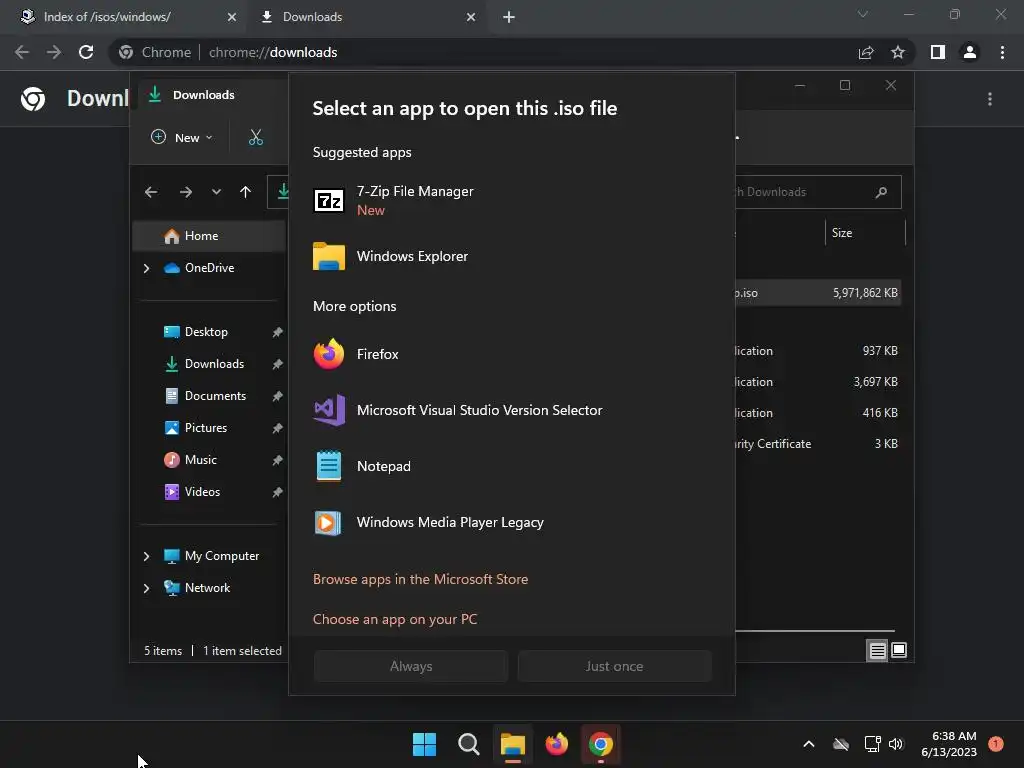Select the 5,971,862 KB iso file row

[x=818, y=293]
